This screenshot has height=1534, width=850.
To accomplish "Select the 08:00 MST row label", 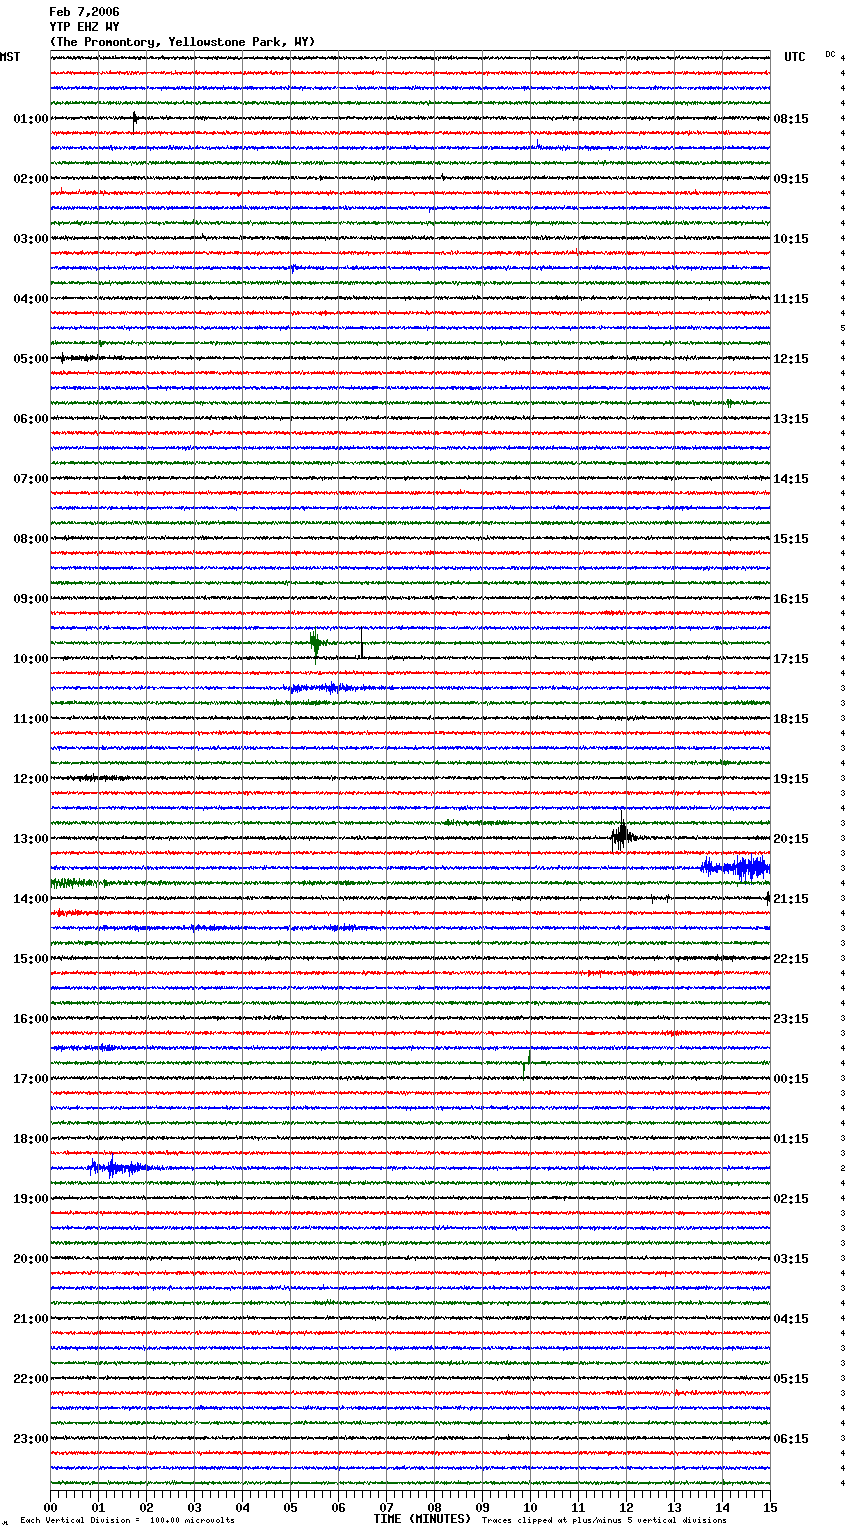I will [x=31, y=539].
